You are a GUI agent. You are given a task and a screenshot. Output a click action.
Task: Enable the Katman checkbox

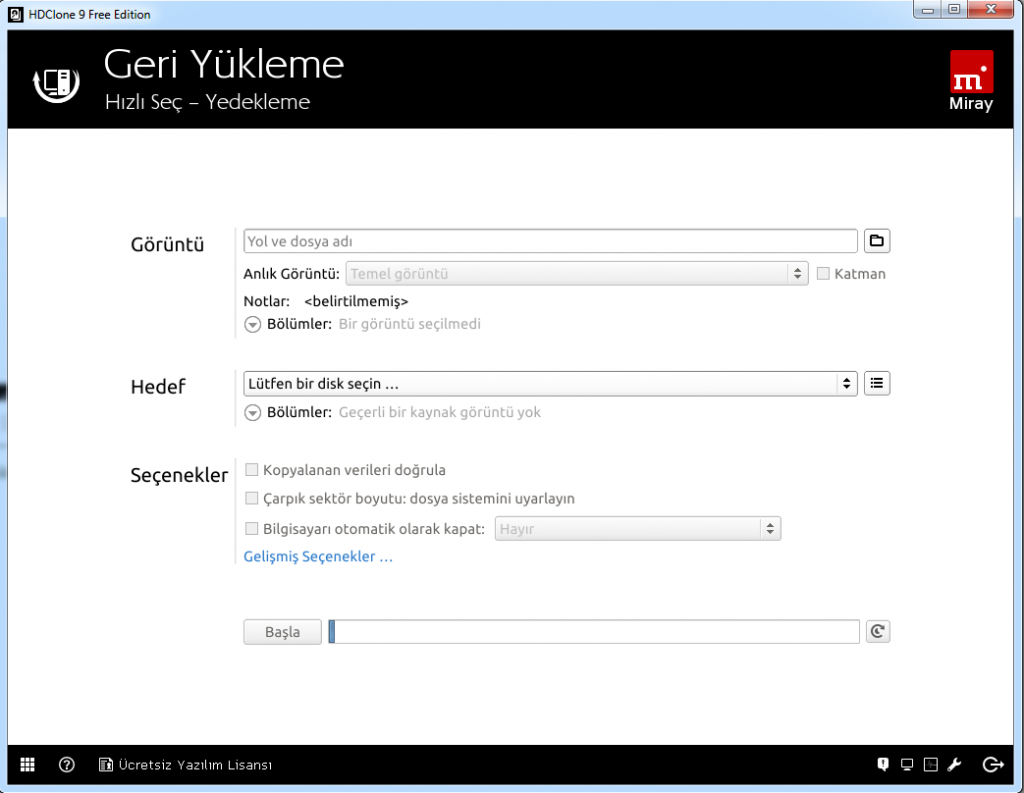pos(824,274)
